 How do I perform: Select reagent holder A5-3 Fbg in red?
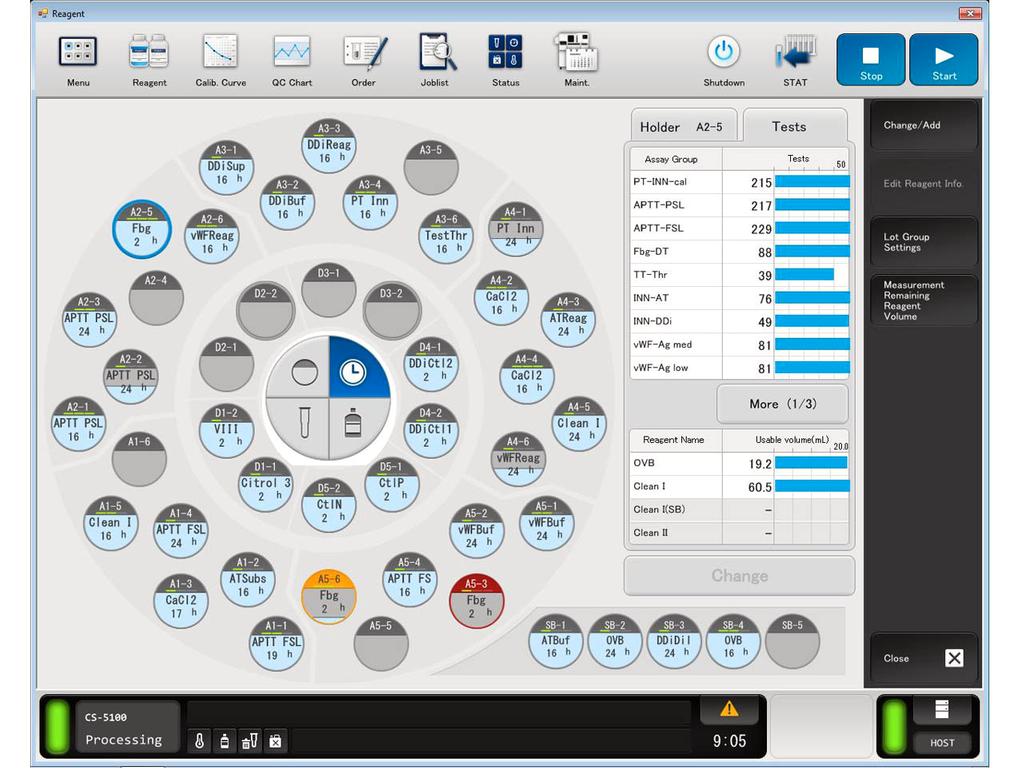[x=477, y=601]
